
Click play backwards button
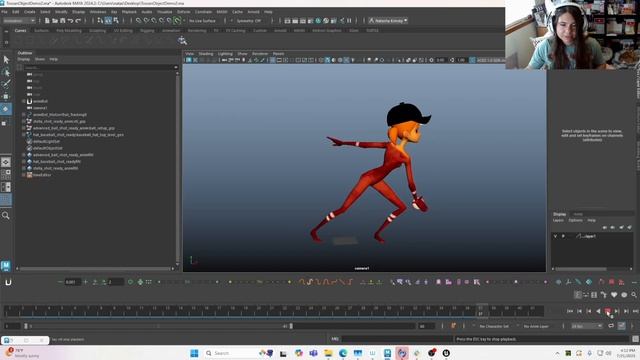[598, 311]
